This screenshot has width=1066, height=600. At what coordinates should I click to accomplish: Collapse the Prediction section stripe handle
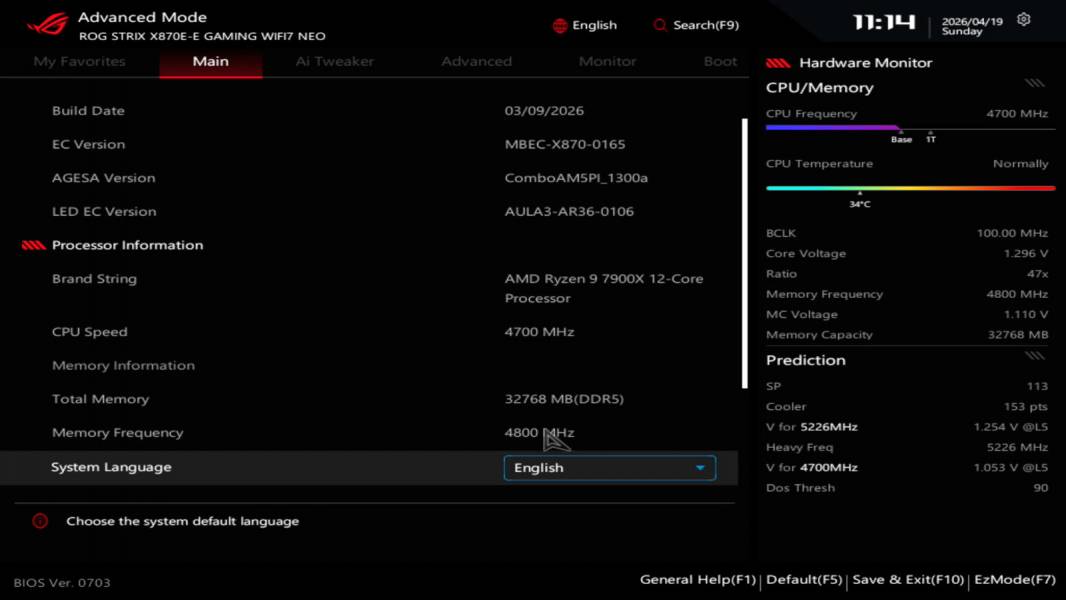[x=1034, y=356]
